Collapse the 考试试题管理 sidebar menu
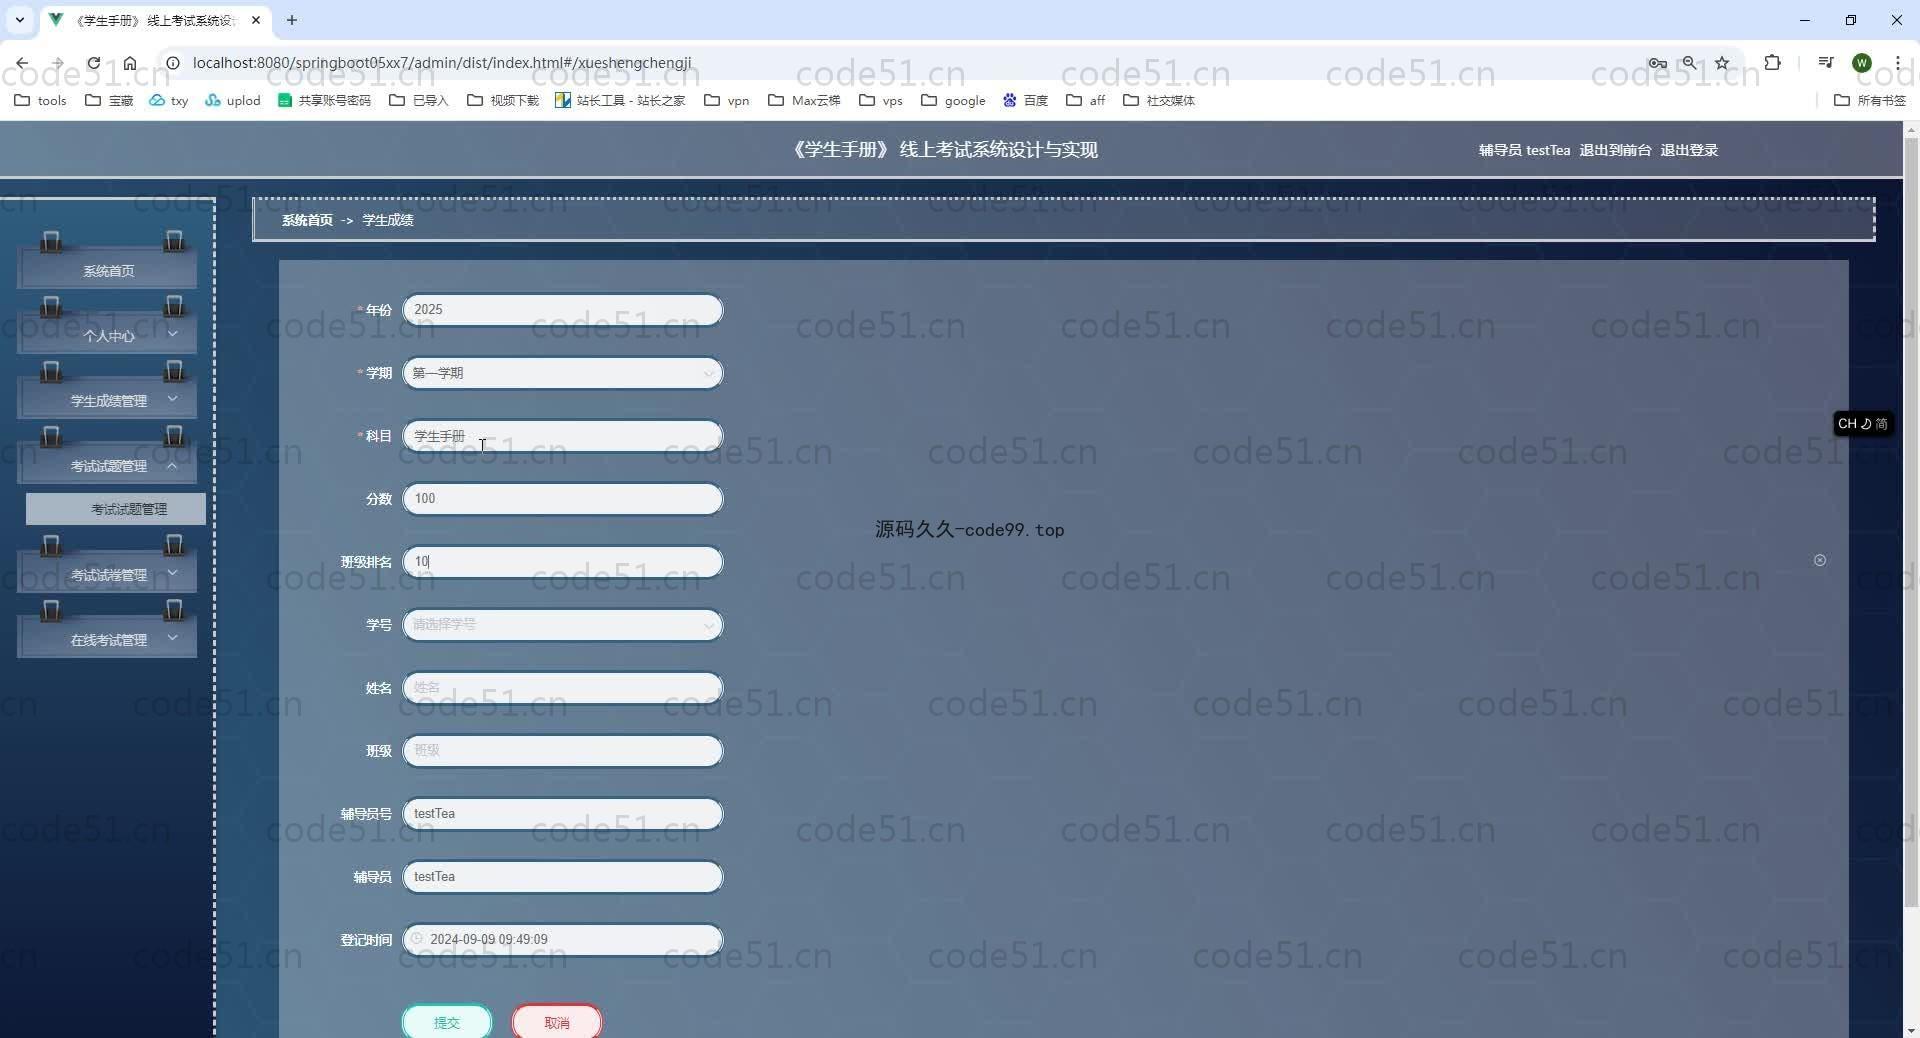1920x1038 pixels. [107, 465]
